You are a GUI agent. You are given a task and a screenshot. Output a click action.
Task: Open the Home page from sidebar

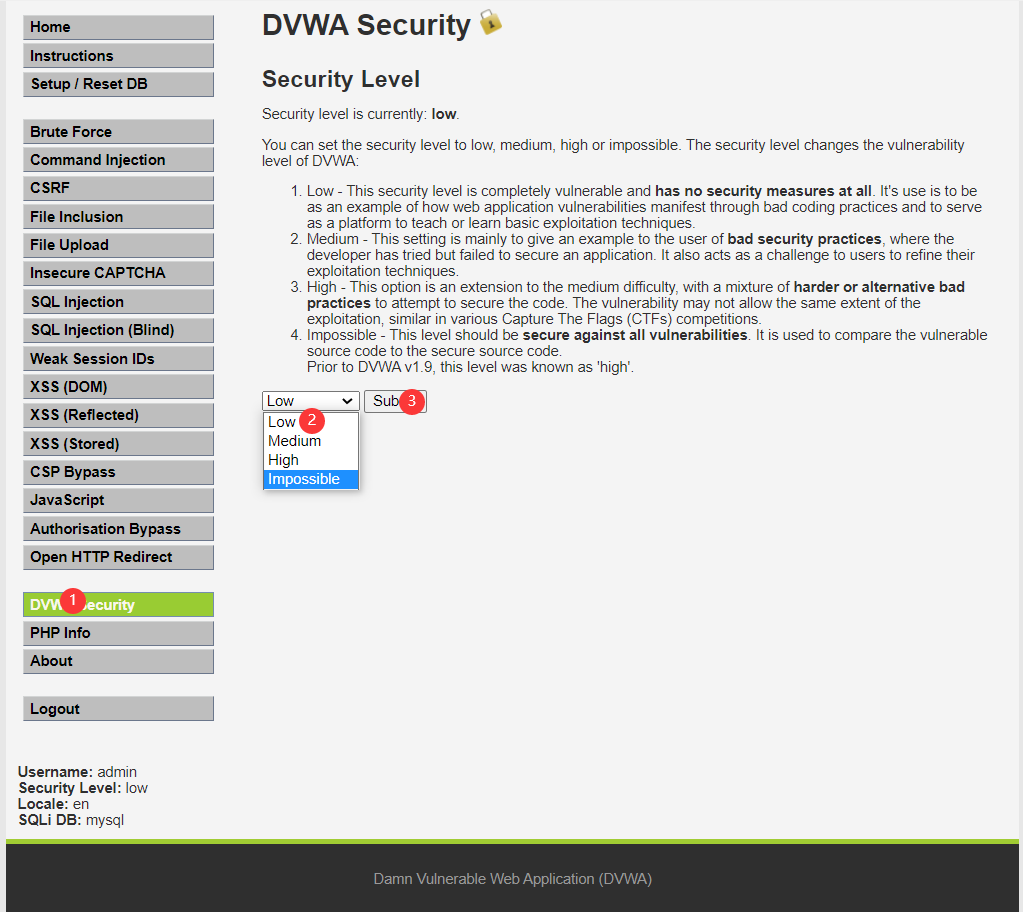[118, 27]
